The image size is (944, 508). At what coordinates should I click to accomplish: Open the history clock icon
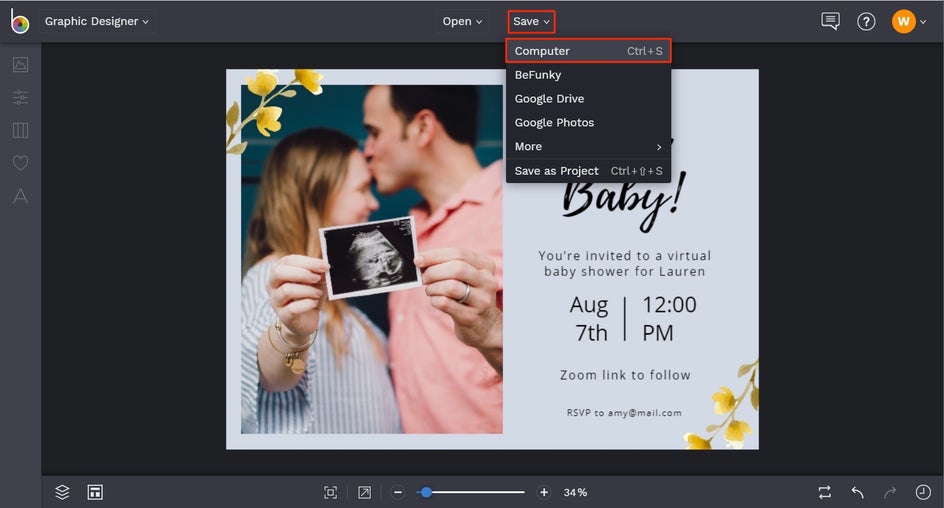tap(923, 492)
